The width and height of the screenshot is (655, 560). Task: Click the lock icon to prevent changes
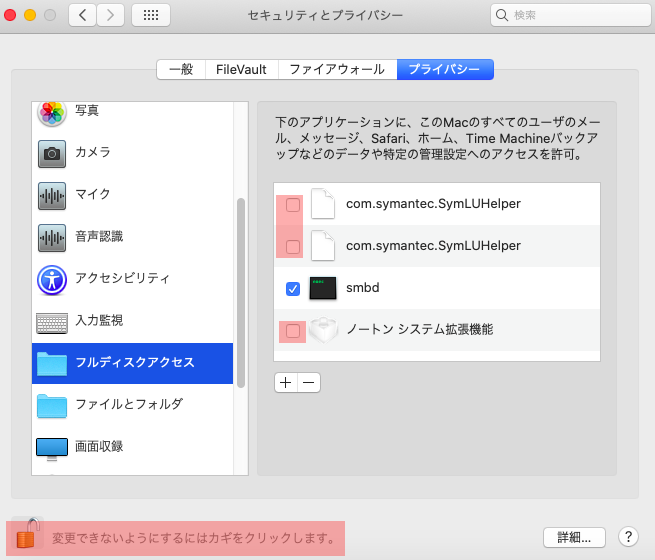27,537
